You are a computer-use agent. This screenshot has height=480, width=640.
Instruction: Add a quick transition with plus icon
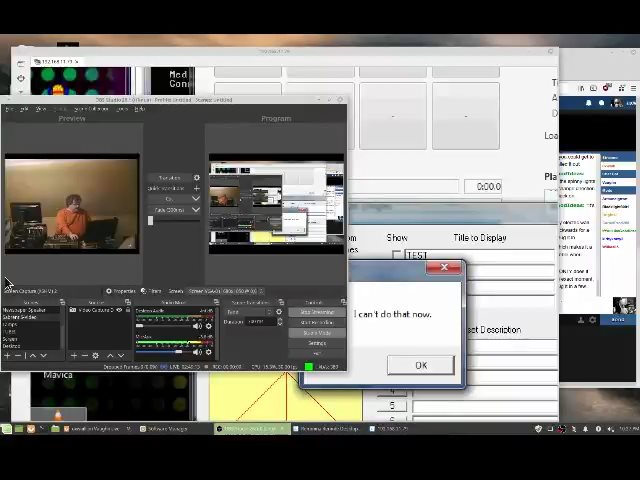[x=197, y=189]
